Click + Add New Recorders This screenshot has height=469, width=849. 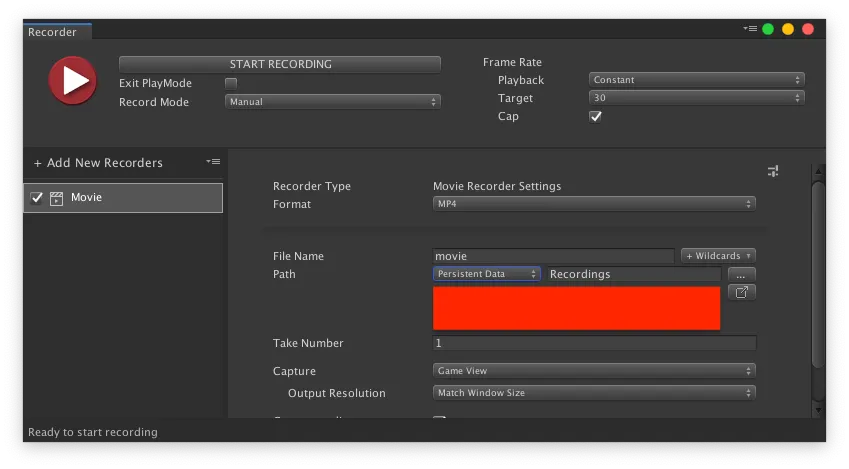point(98,162)
